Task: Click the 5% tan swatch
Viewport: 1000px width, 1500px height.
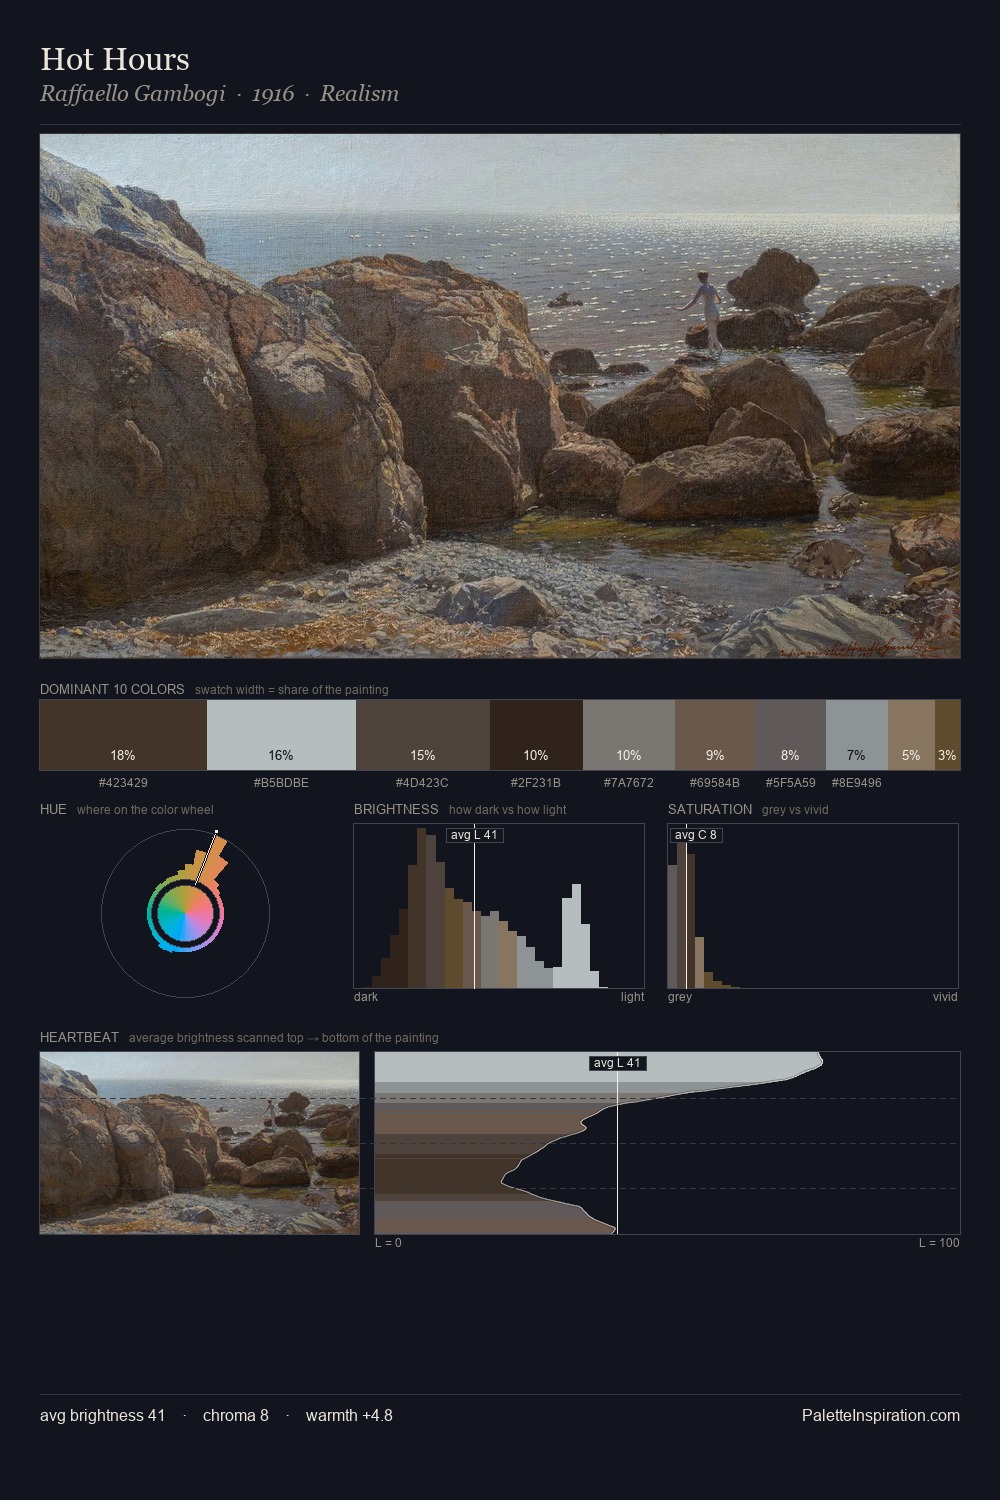Action: 911,735
